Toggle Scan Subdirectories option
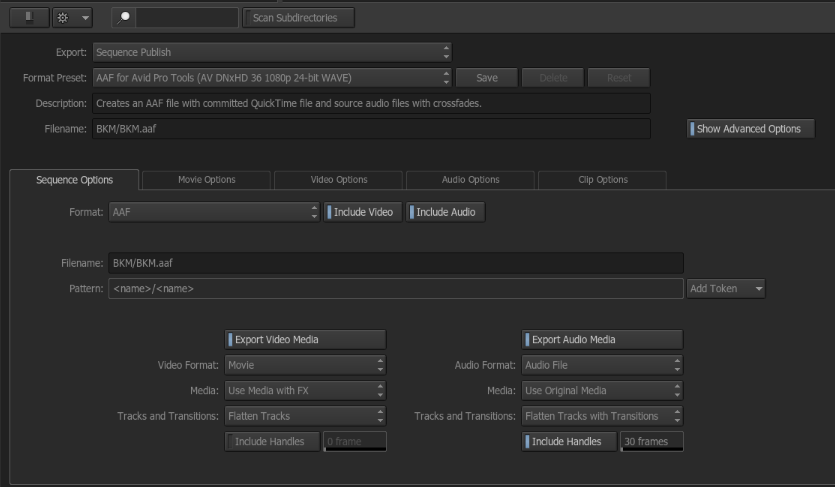835x487 pixels. [x=295, y=17]
